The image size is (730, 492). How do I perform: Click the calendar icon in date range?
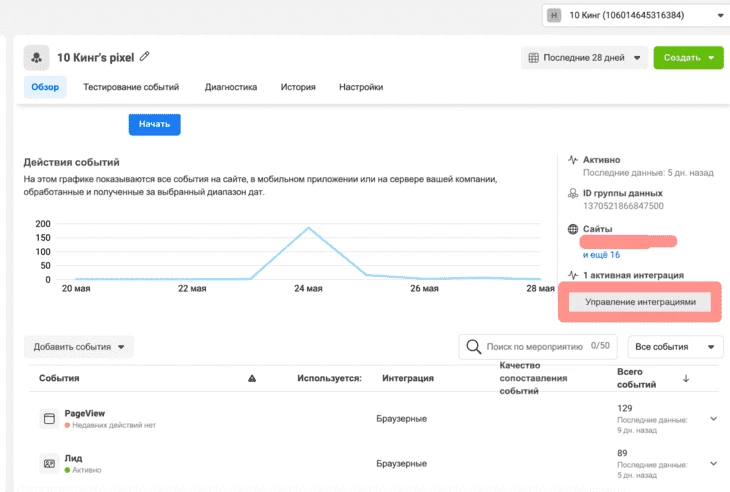pyautogui.click(x=534, y=58)
